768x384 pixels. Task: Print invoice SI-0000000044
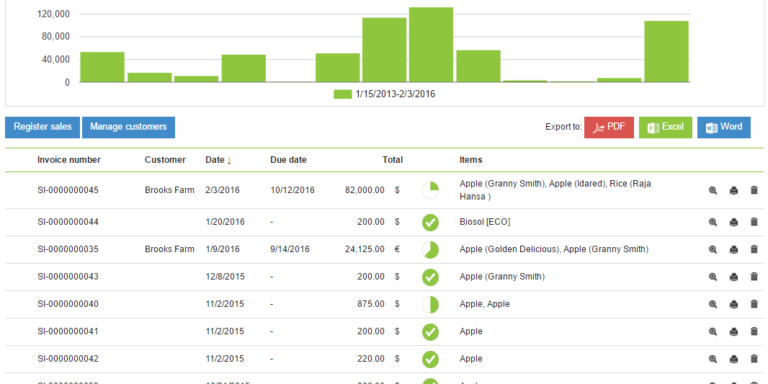tap(733, 222)
